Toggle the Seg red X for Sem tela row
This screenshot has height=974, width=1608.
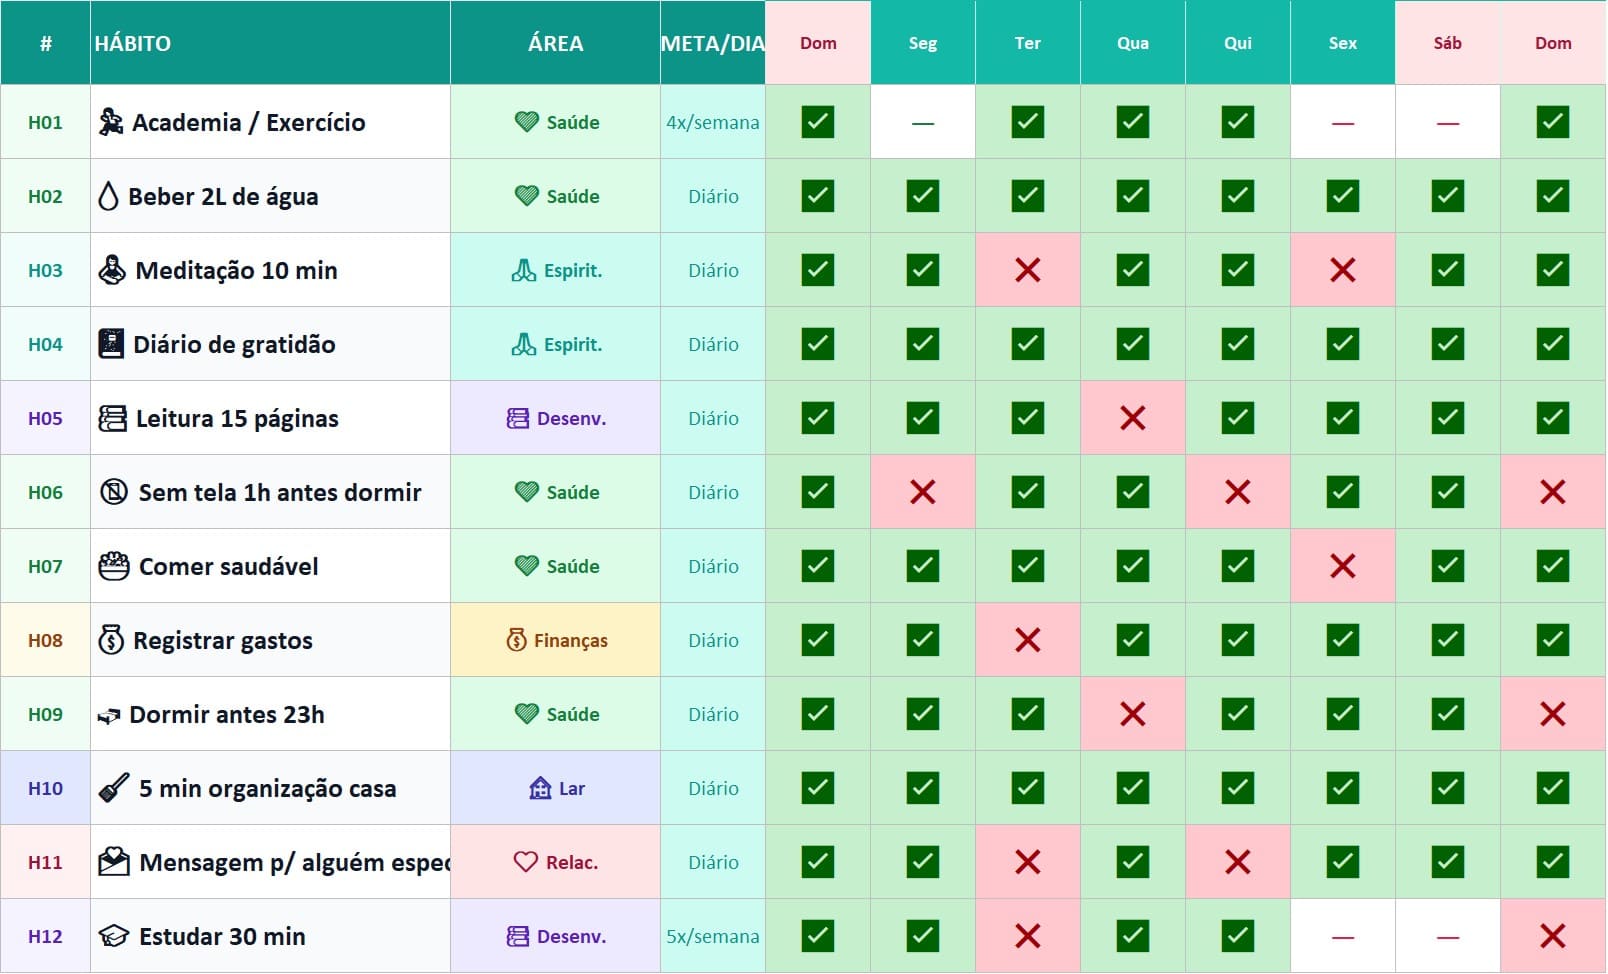click(x=923, y=492)
